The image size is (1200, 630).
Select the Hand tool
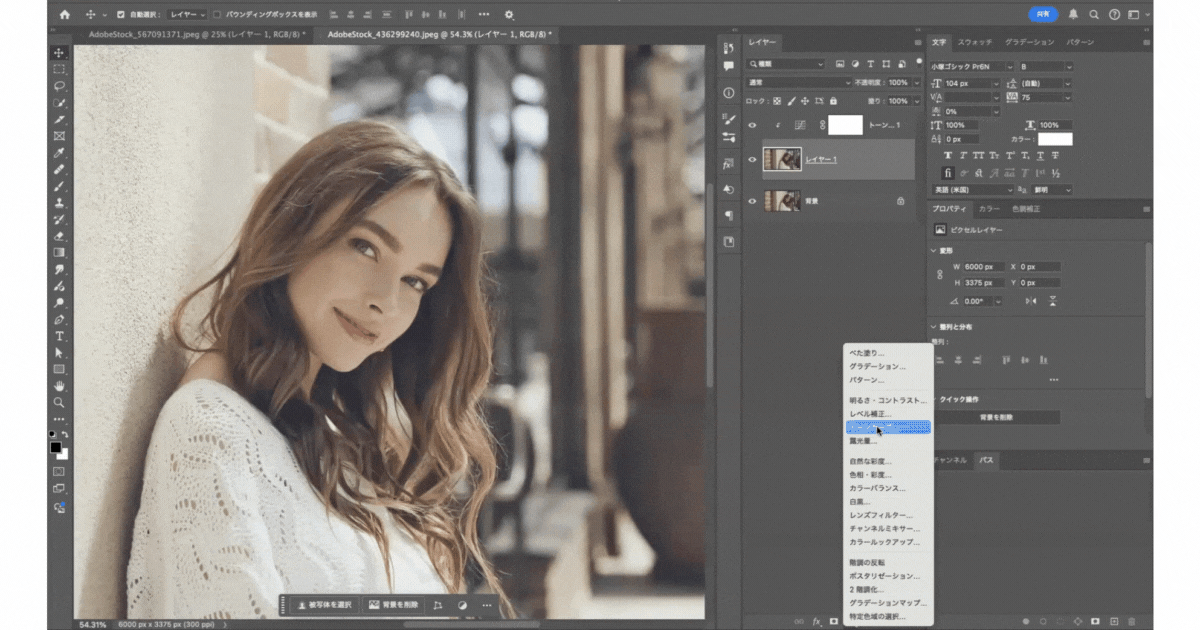point(59,386)
